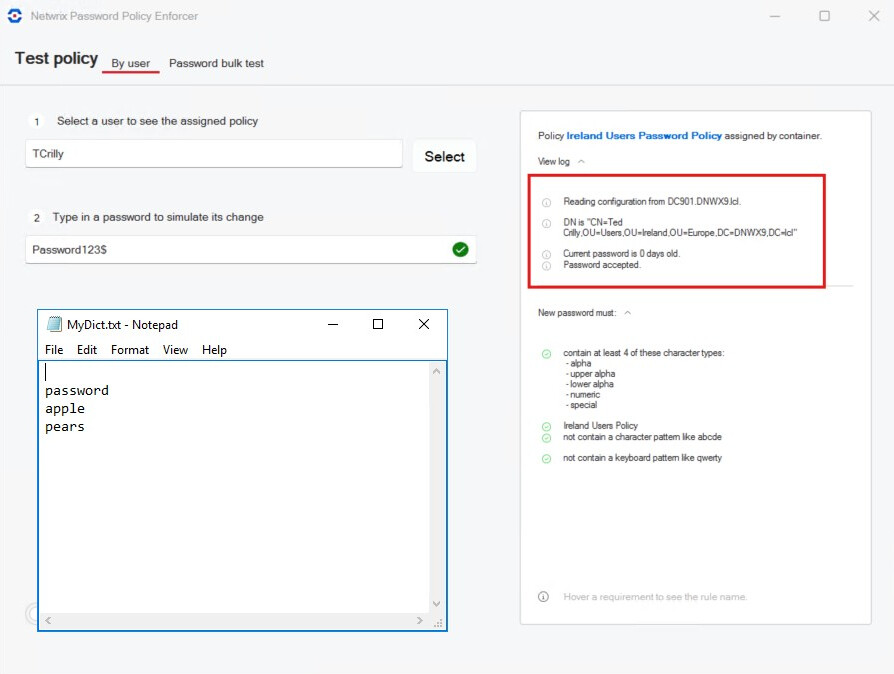Click info icon beside Hover a requirement hint
Screen dimensions: 894x674
click(543, 597)
